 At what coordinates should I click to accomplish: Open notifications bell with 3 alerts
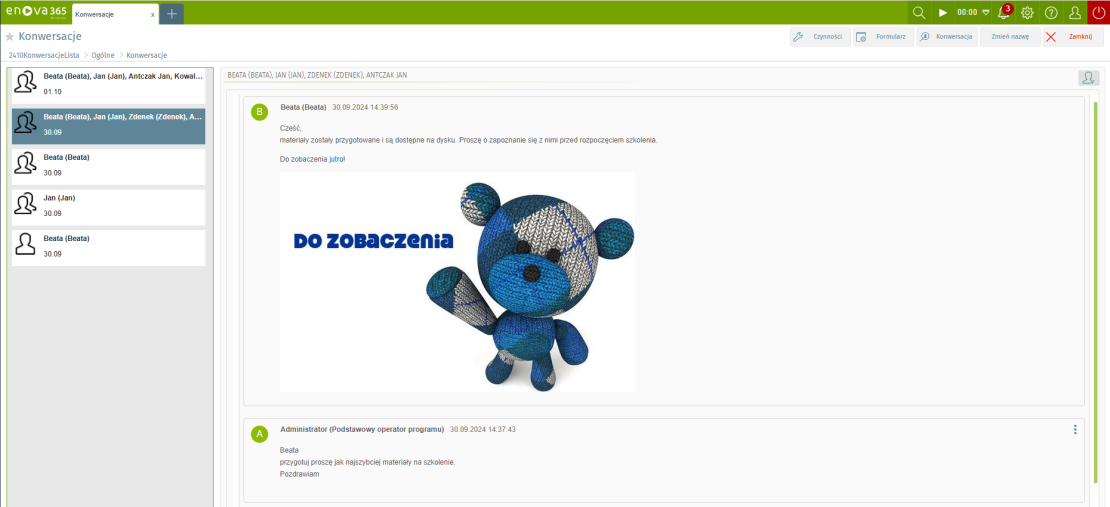pyautogui.click(x=1004, y=13)
